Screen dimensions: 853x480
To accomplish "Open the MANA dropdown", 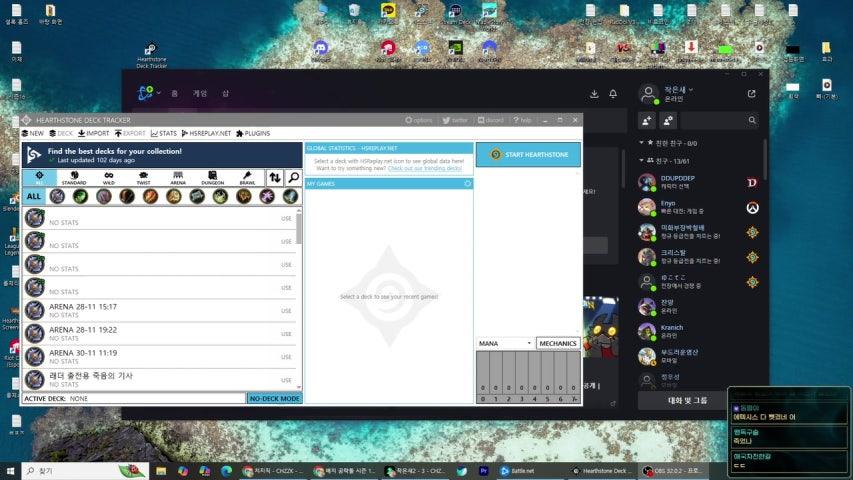I will (505, 343).
